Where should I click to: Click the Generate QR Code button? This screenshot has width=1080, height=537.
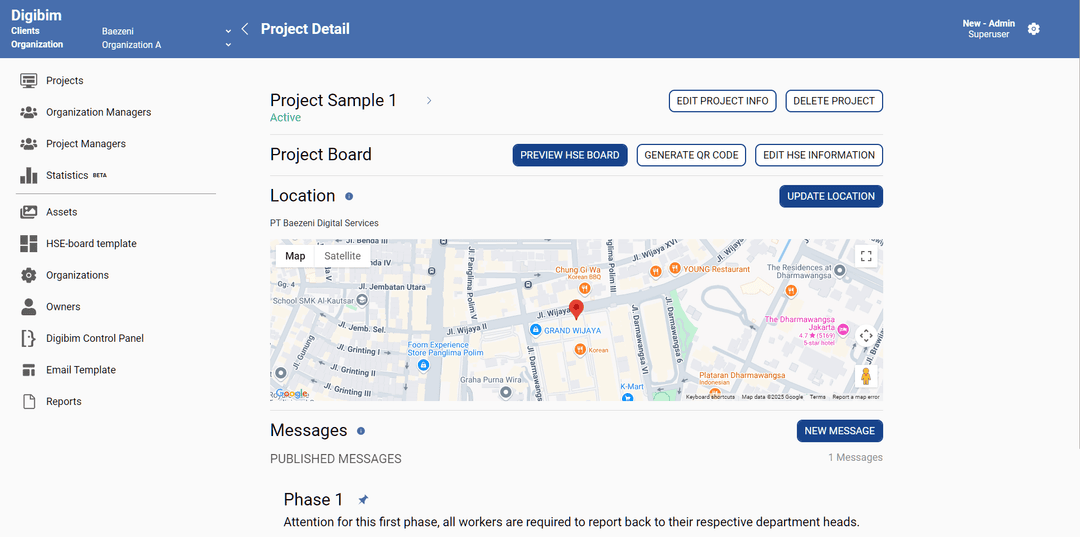click(x=691, y=155)
